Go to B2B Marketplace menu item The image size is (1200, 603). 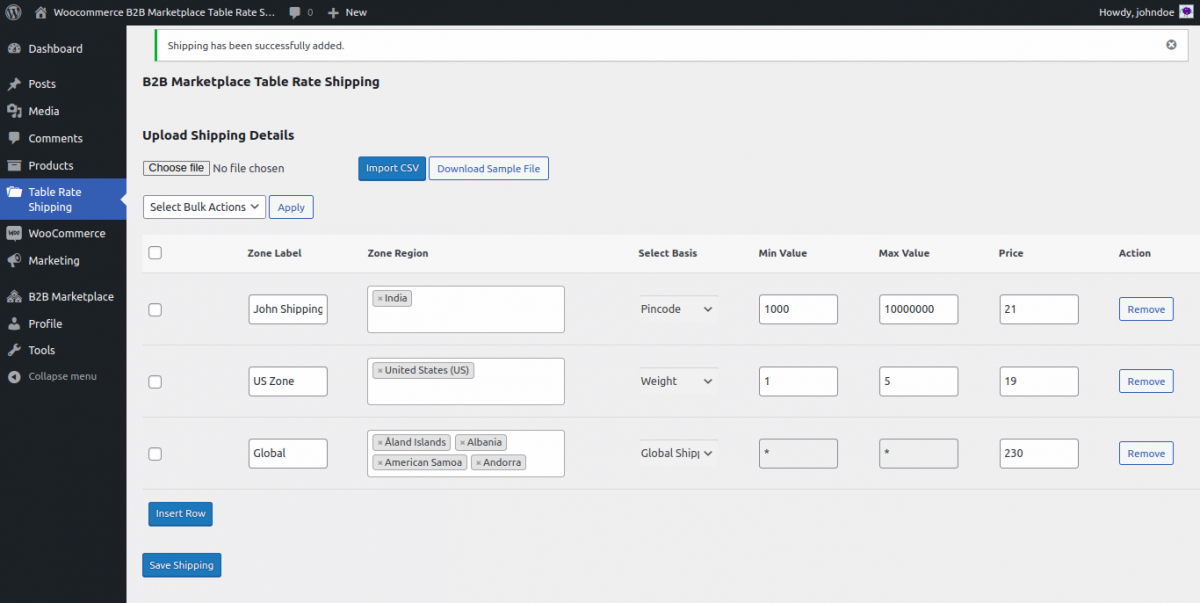pyautogui.click(x=70, y=297)
